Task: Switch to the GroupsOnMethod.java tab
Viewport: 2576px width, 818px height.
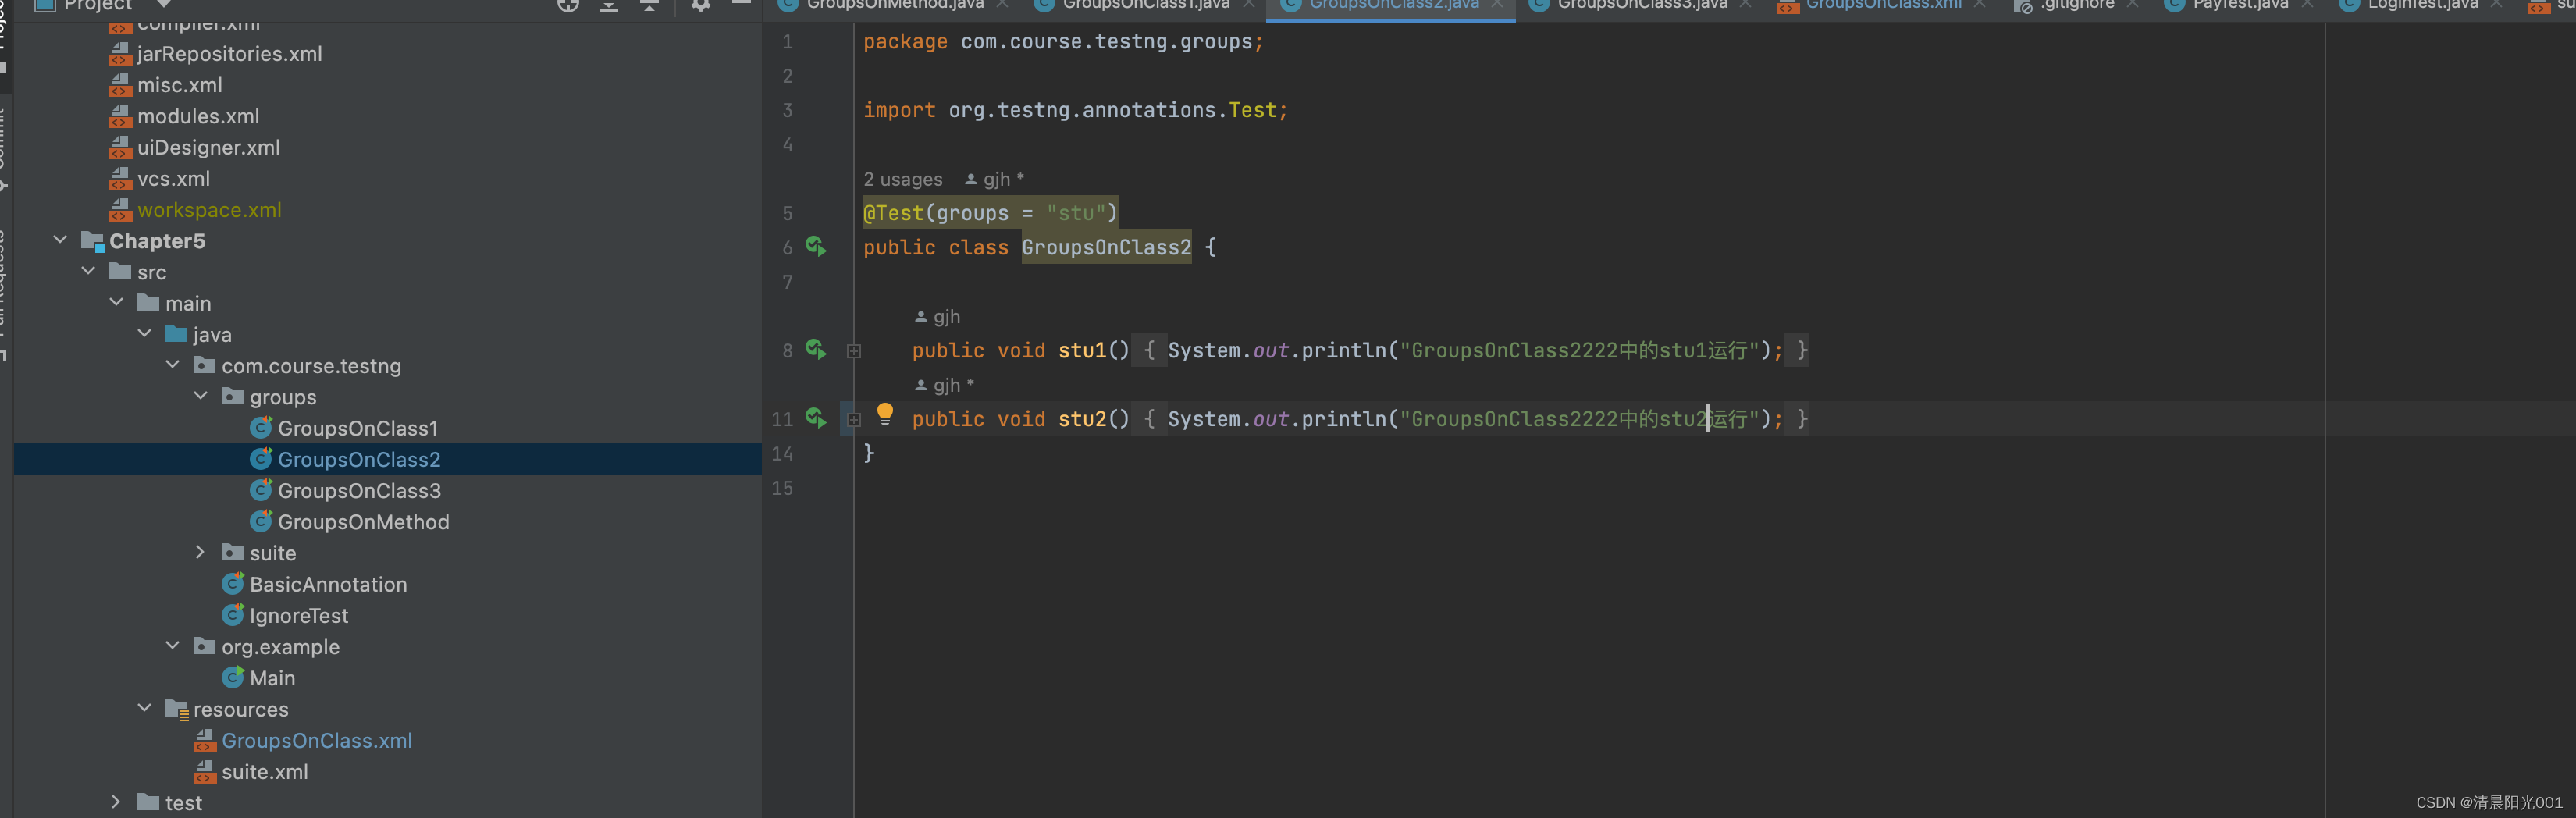Action: tap(895, 6)
